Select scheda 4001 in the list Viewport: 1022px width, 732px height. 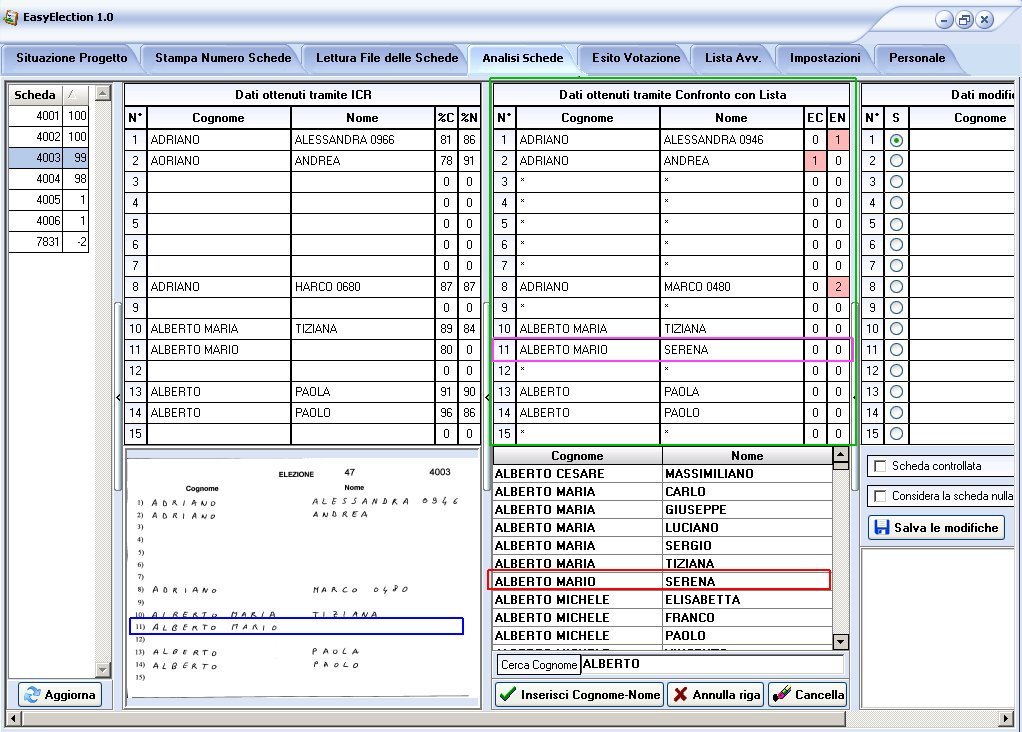point(49,116)
